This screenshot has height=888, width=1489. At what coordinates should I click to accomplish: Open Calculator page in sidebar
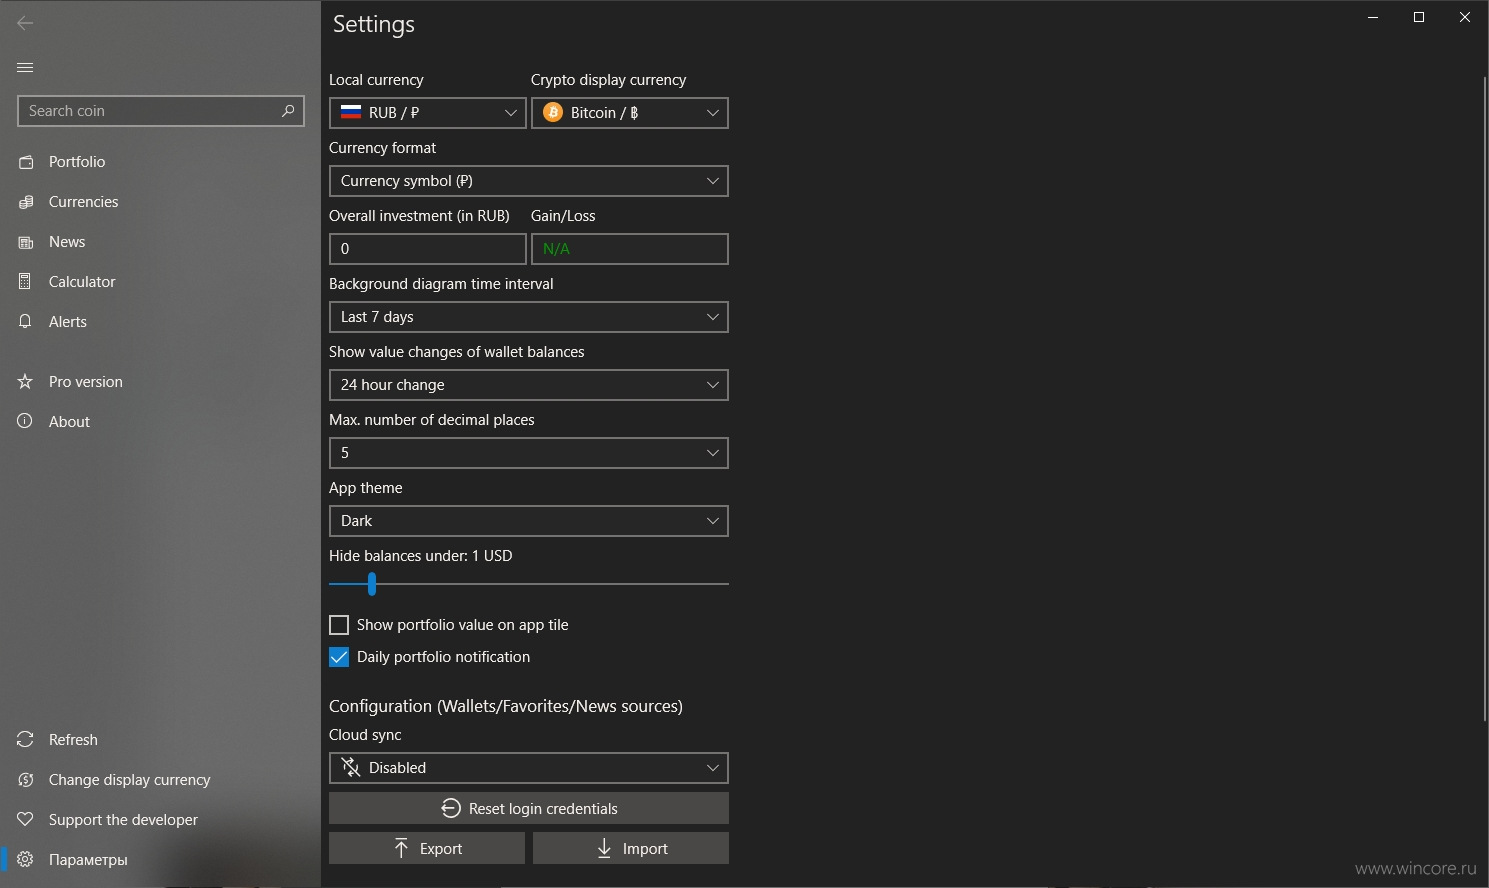tap(160, 282)
